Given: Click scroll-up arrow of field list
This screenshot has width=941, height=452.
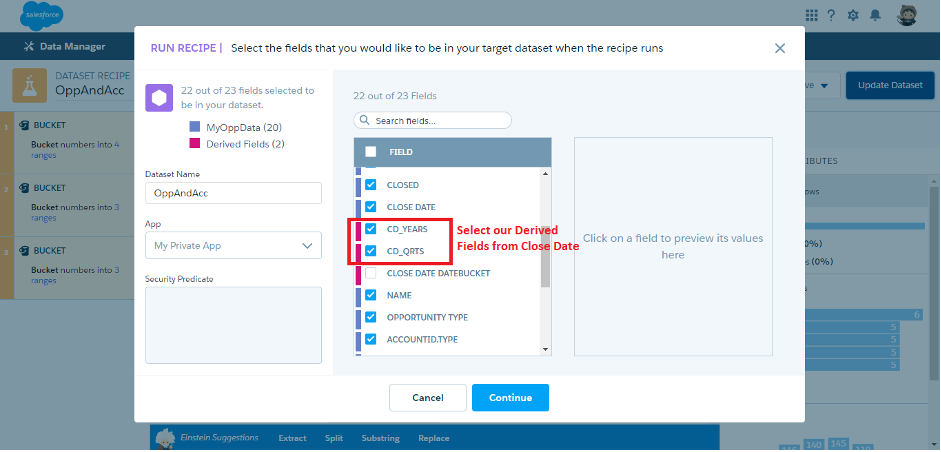Looking at the screenshot, I should pyautogui.click(x=545, y=173).
